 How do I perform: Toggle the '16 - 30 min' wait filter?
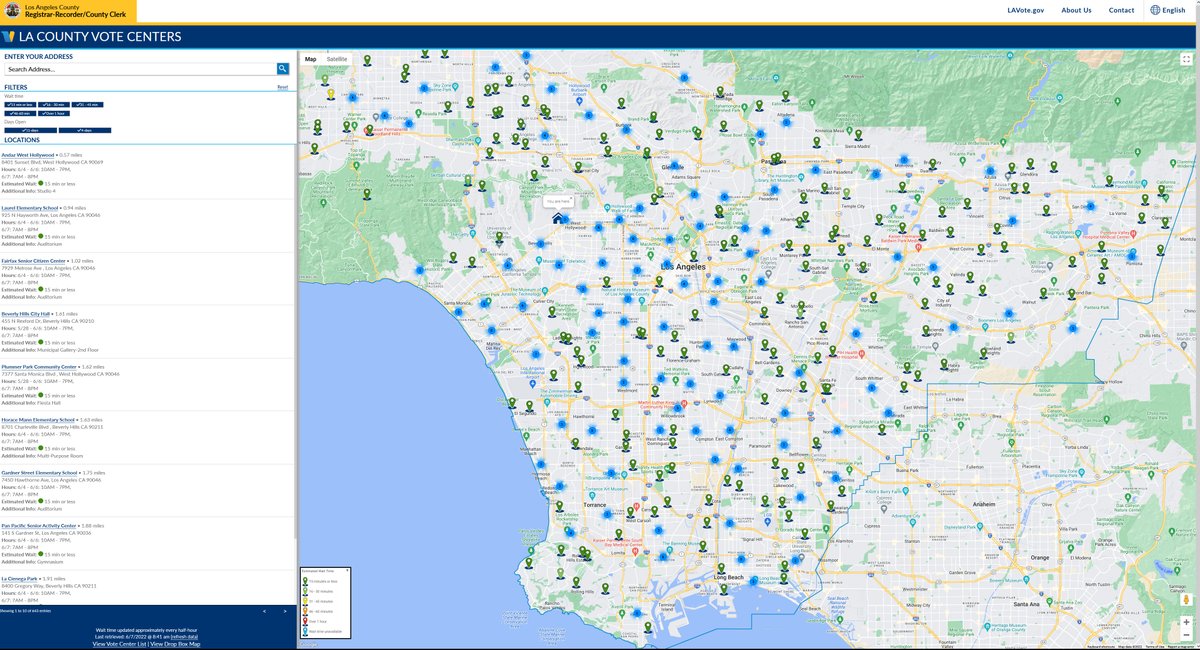pos(54,104)
